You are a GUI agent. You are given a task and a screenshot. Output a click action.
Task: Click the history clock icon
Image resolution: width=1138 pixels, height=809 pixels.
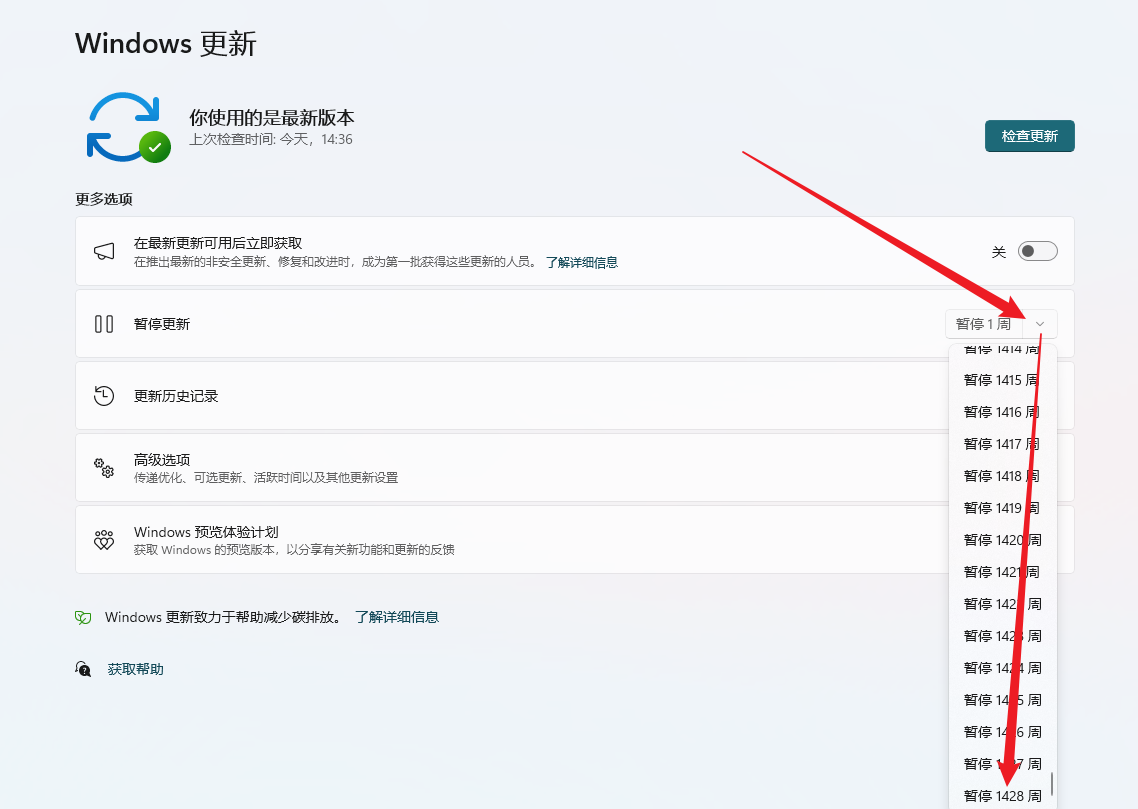pyautogui.click(x=104, y=396)
